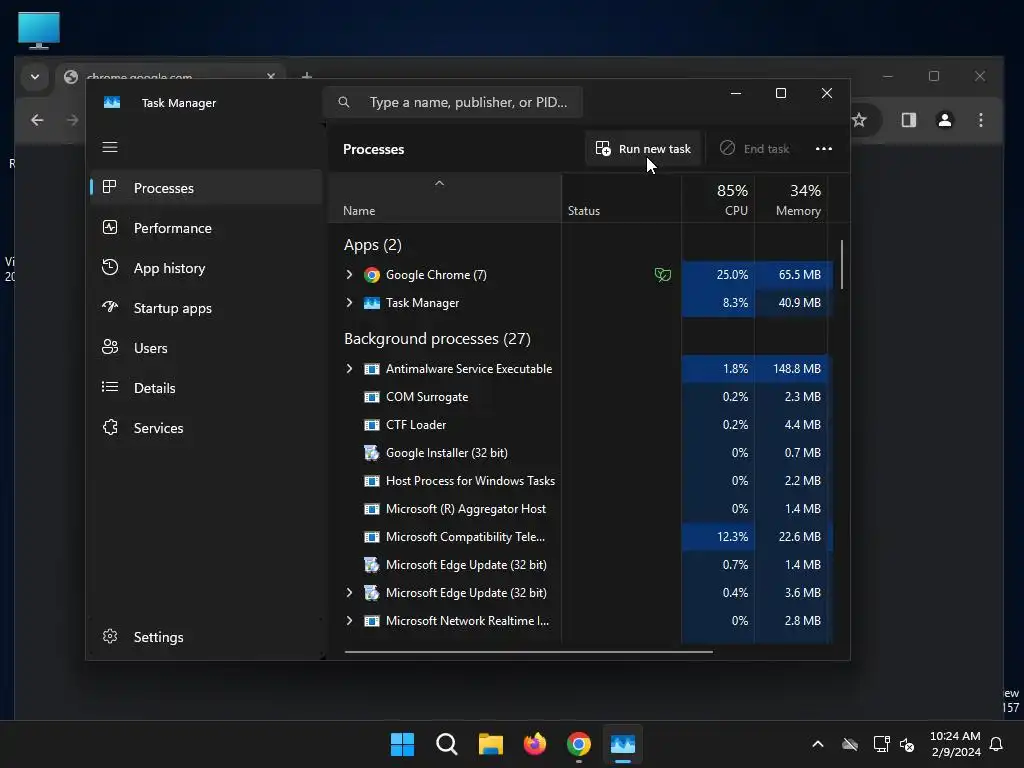Click the Task Manager search field

(453, 102)
